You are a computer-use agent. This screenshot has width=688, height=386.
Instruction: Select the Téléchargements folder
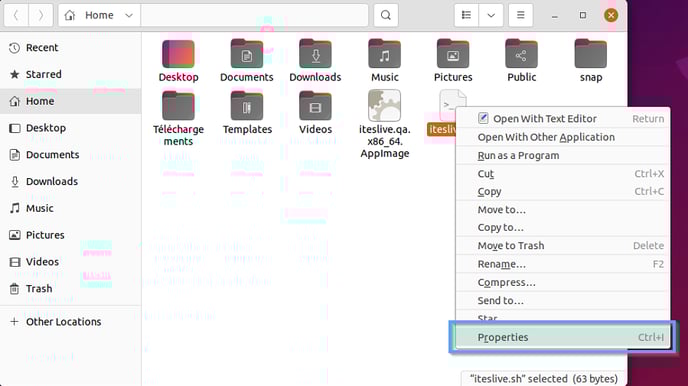(178, 118)
